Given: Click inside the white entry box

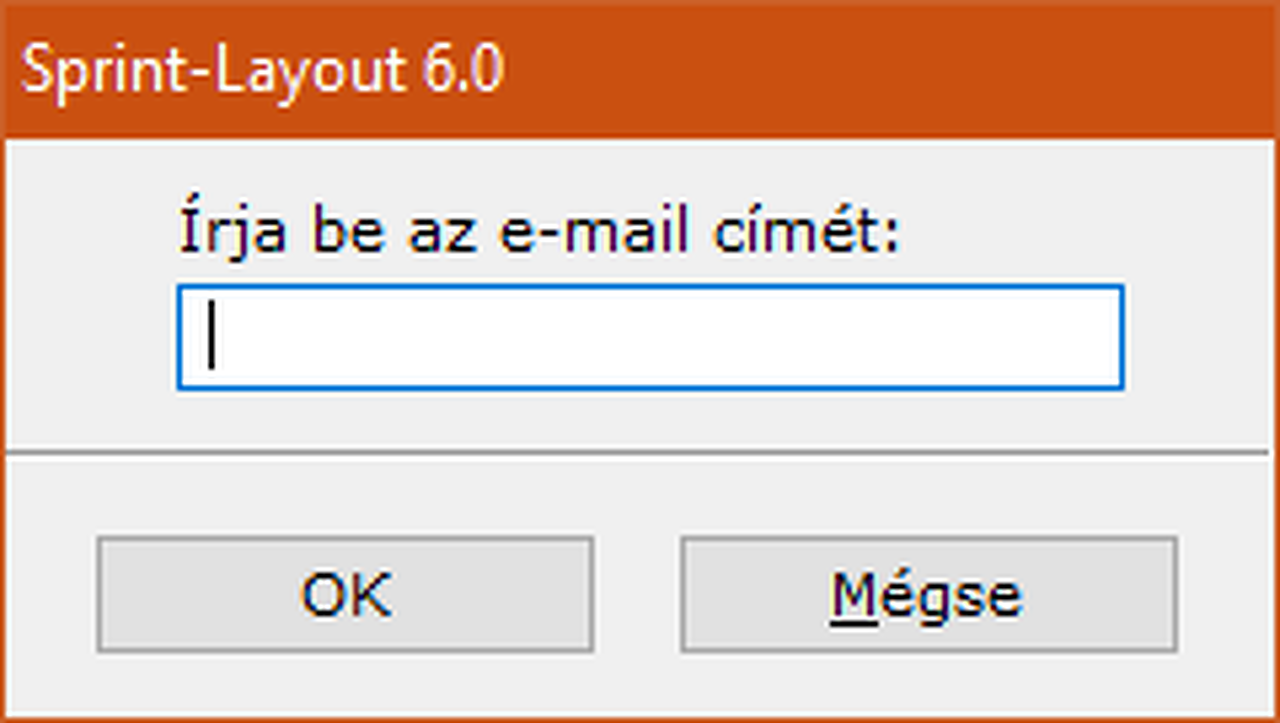Looking at the screenshot, I should pos(650,337).
